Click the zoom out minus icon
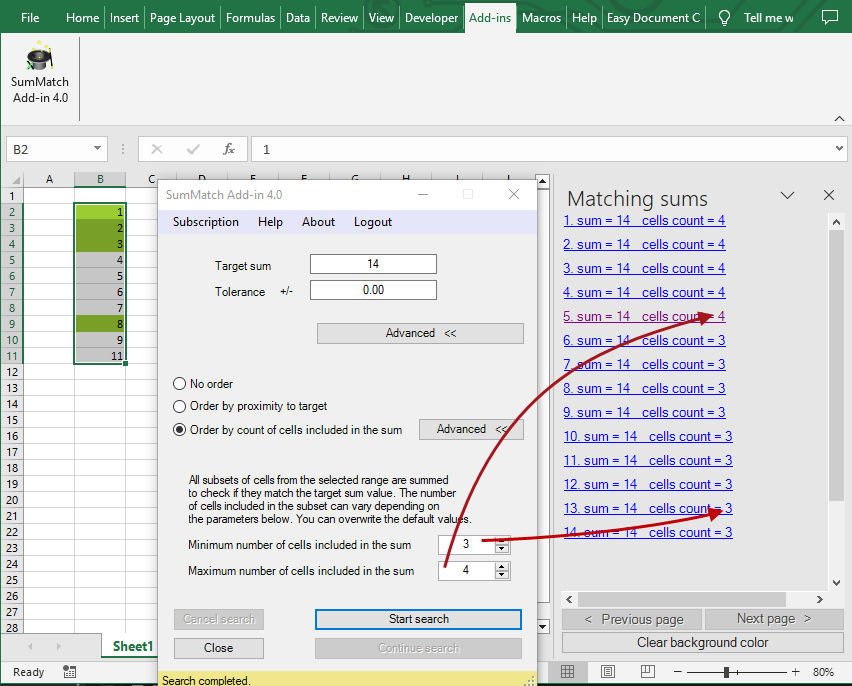This screenshot has height=686, width=852. [x=678, y=672]
